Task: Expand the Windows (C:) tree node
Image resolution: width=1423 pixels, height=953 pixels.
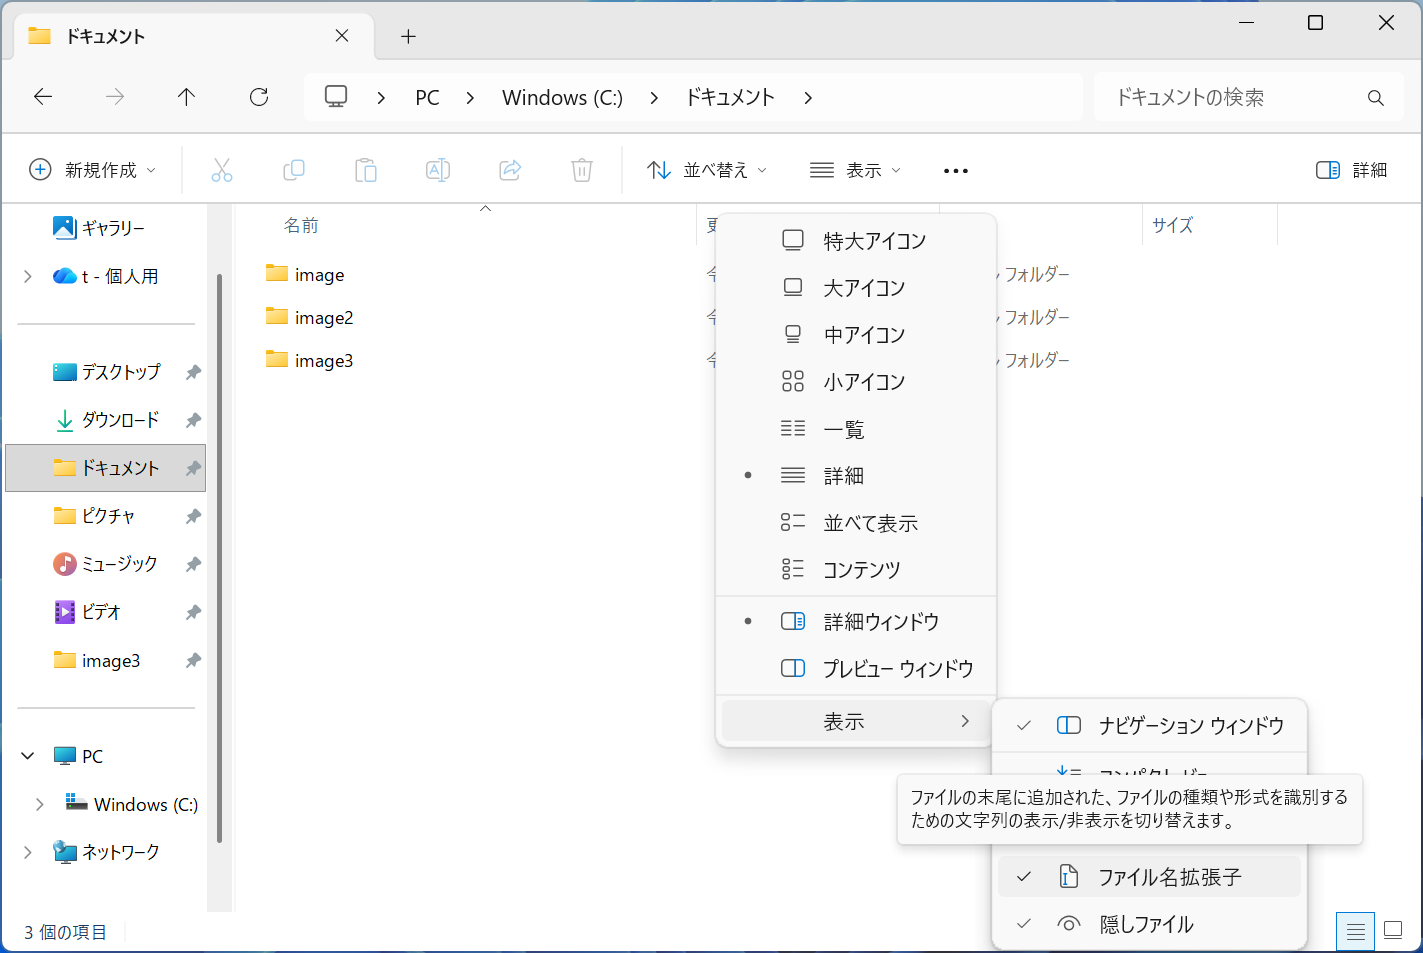Action: click(40, 804)
